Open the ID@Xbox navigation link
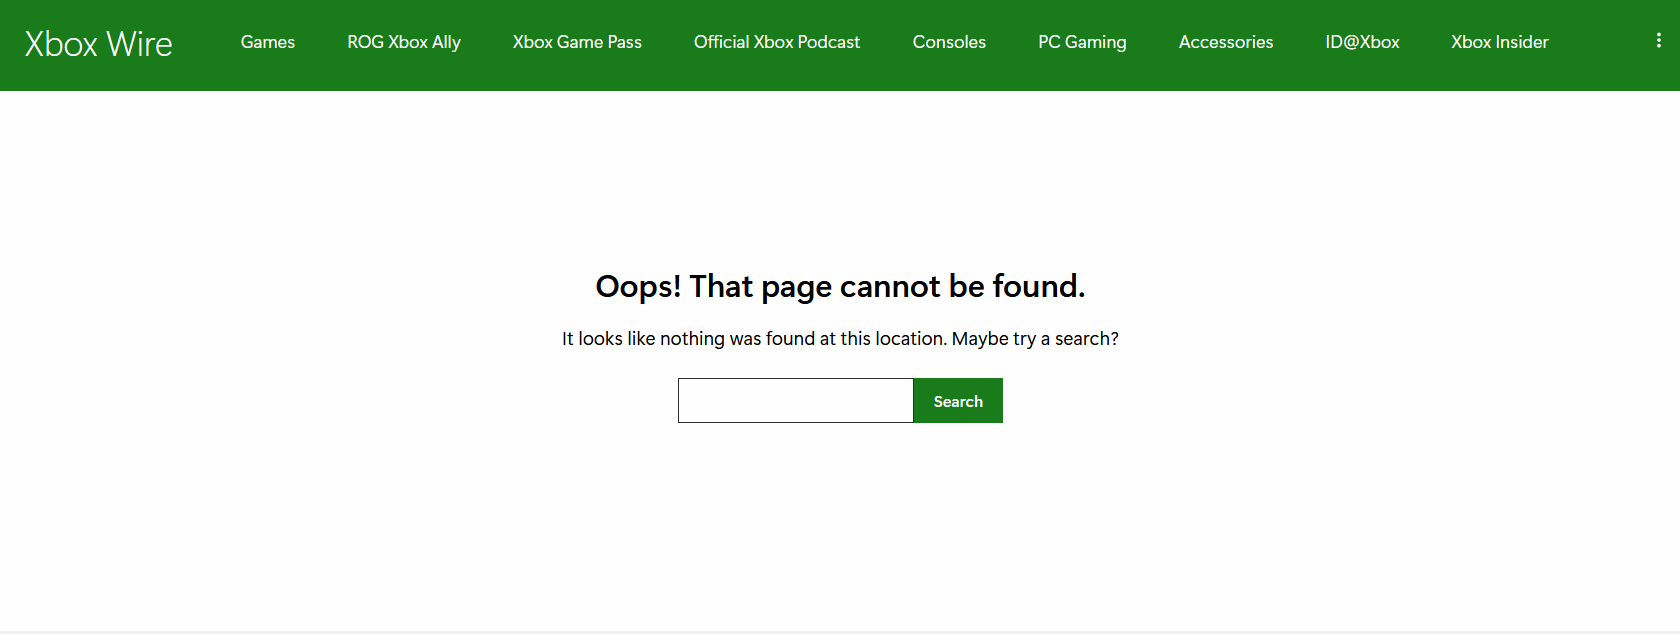Image resolution: width=1680 pixels, height=634 pixels. tap(1362, 42)
